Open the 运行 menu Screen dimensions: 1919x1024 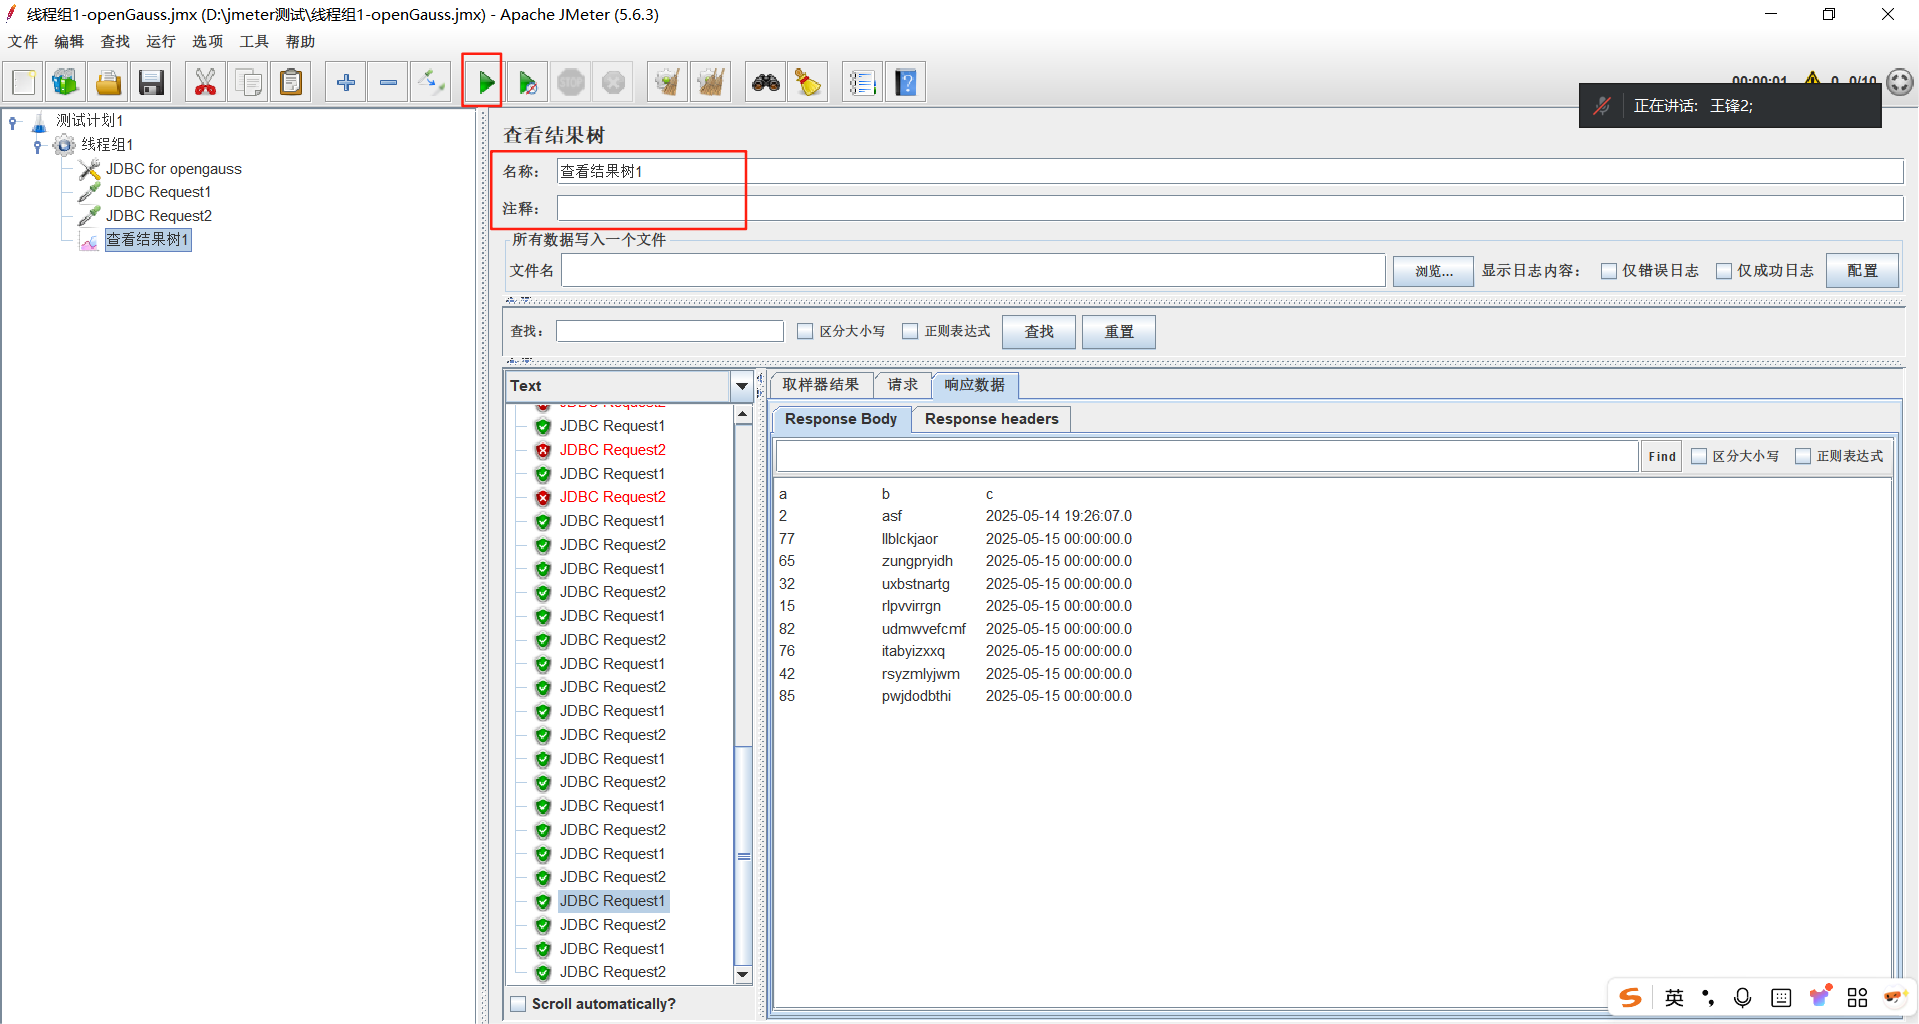click(x=161, y=41)
